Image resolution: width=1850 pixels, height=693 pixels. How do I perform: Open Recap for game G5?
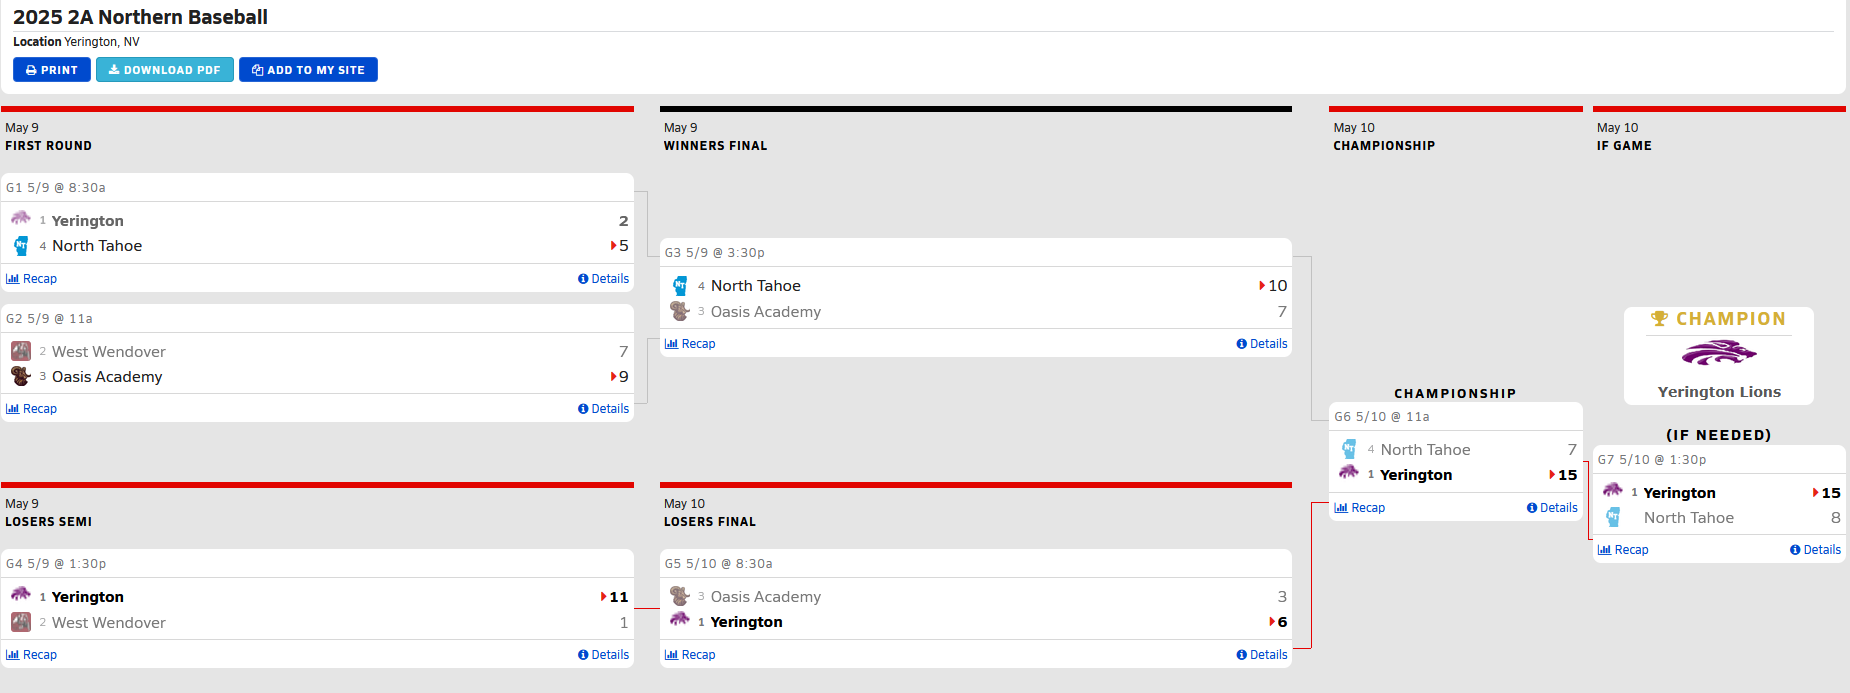click(x=690, y=655)
